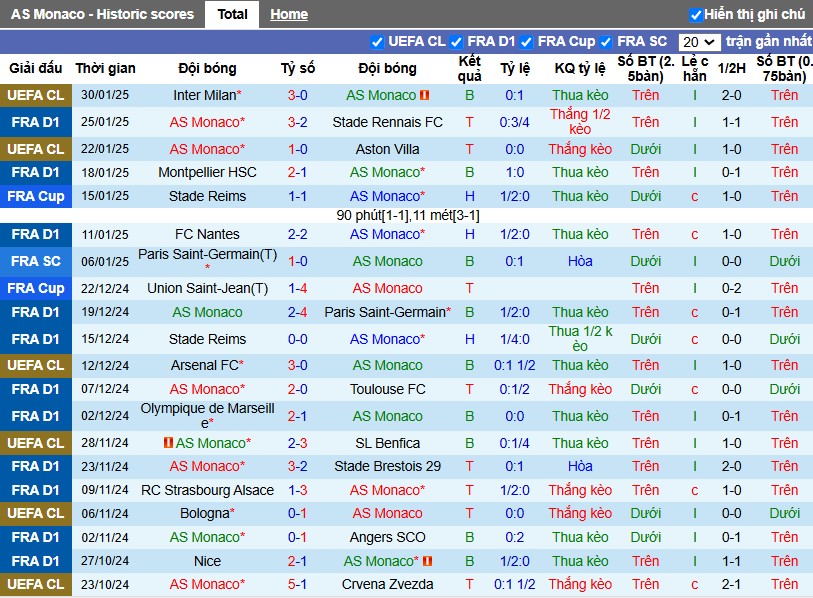Screen dimensions: 813x598
Task: Click the 2-2 score in FC Nantes row
Action: 298,234
